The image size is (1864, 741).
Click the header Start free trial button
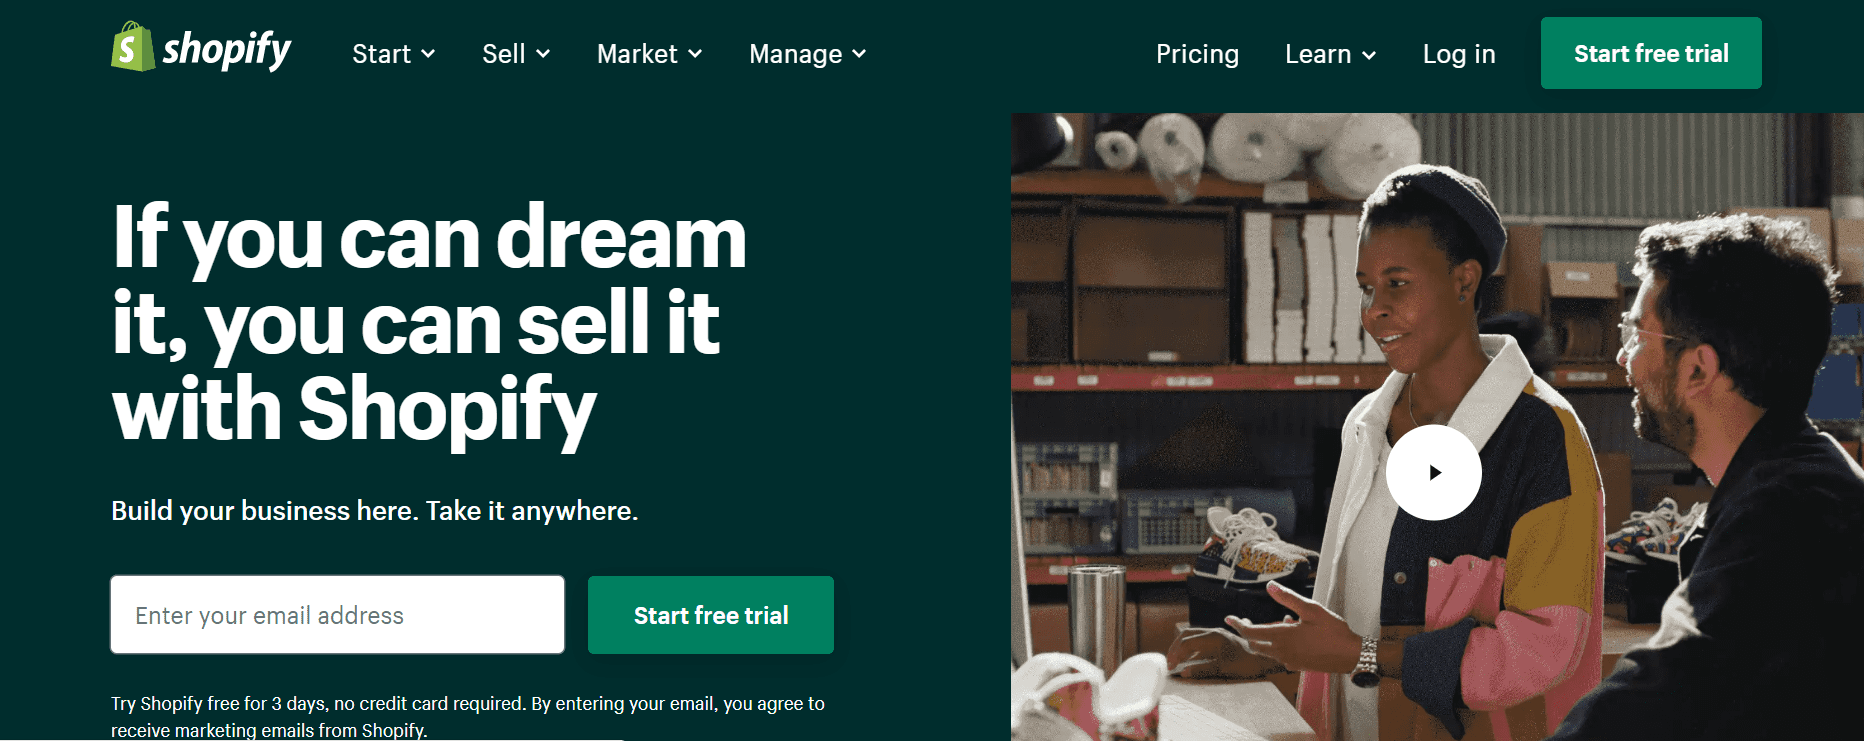click(1651, 53)
